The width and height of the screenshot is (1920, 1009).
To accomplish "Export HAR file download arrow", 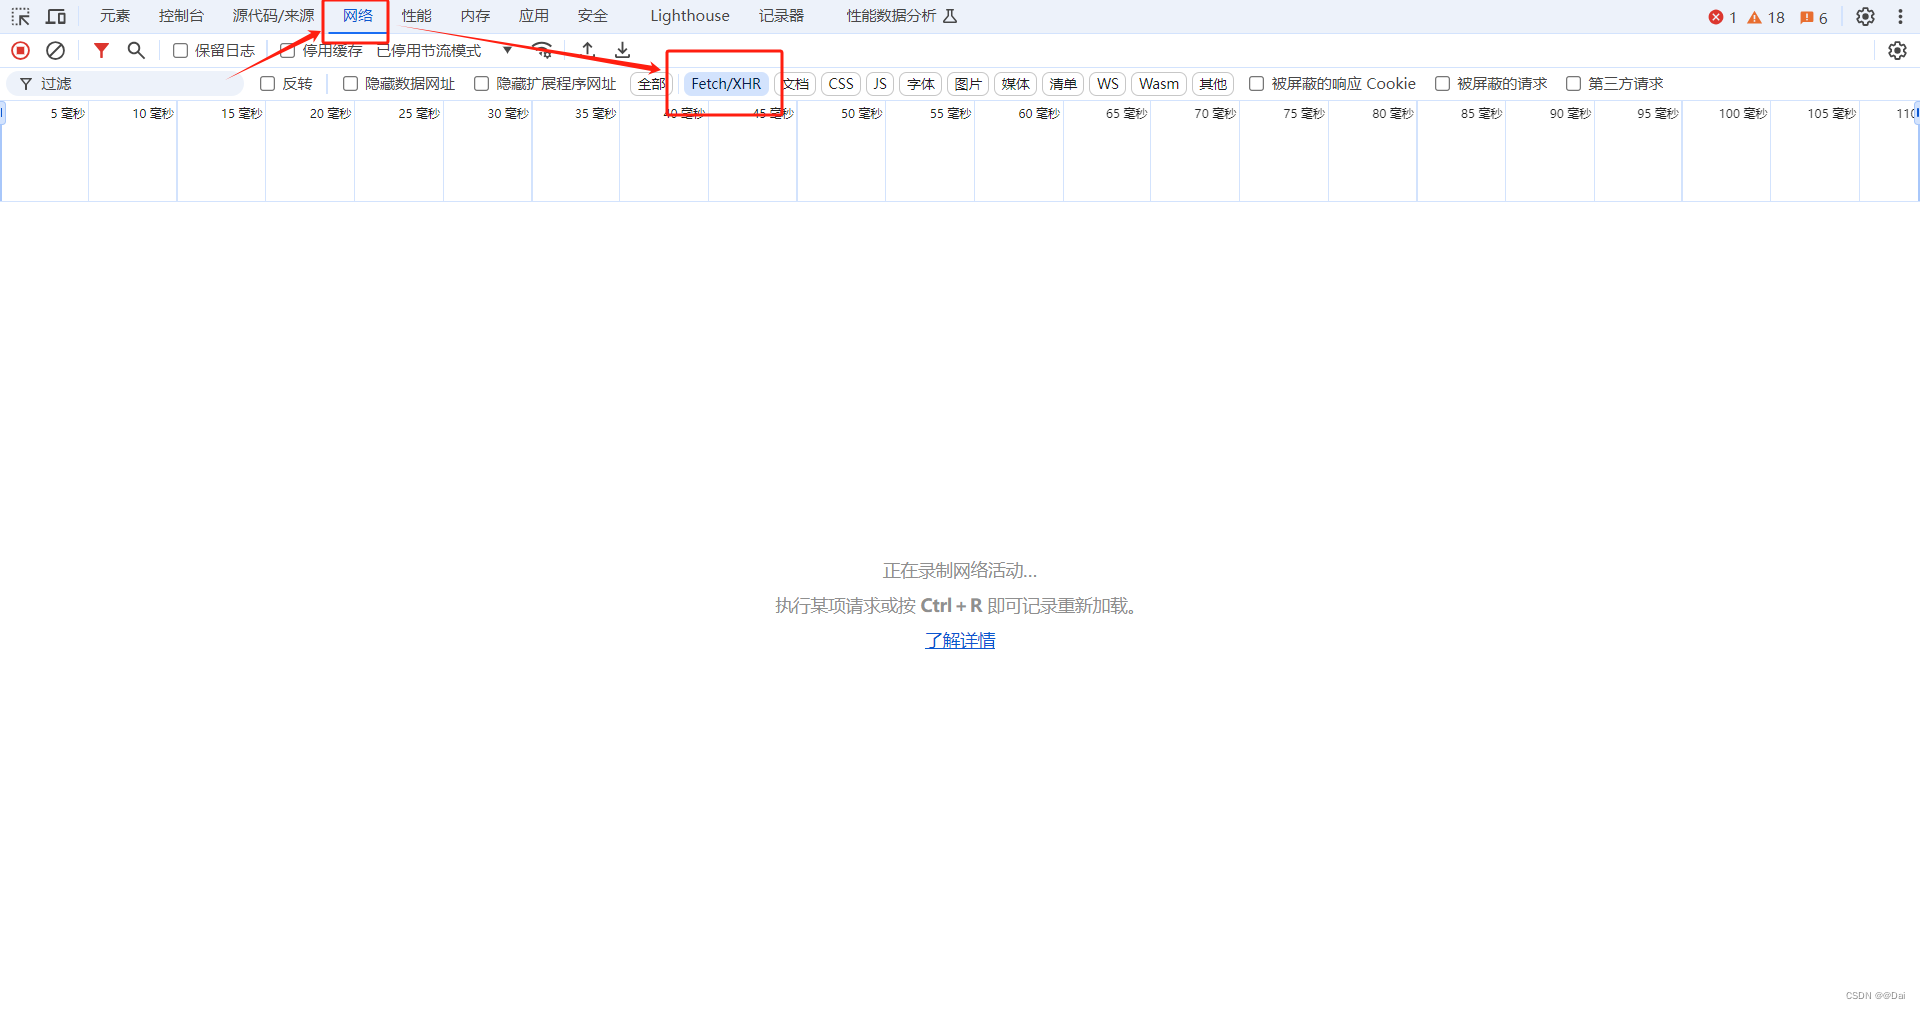I will point(622,50).
